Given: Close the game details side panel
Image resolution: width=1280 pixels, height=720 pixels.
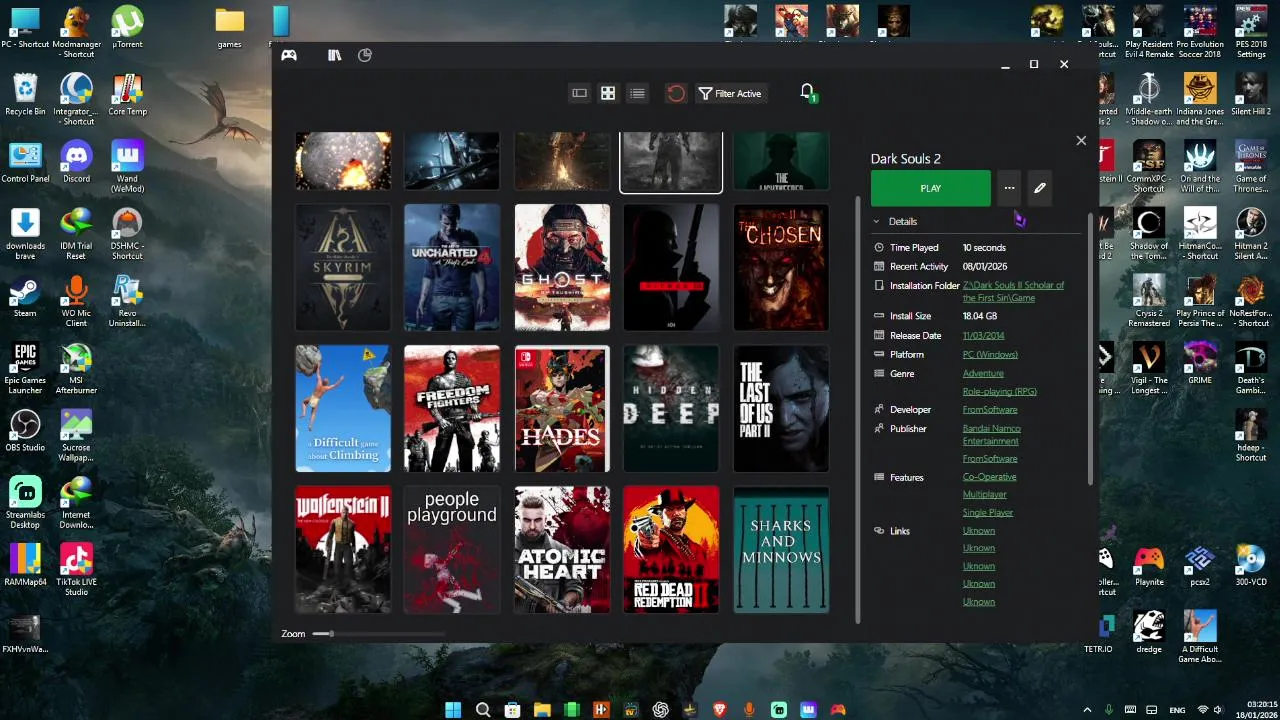Looking at the screenshot, I should (1081, 141).
